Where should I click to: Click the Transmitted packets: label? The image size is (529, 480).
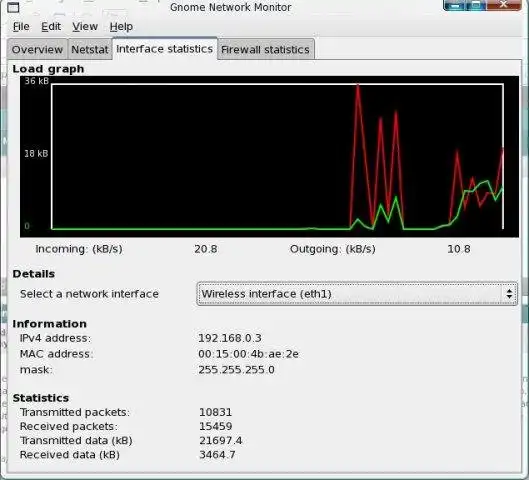[75, 412]
